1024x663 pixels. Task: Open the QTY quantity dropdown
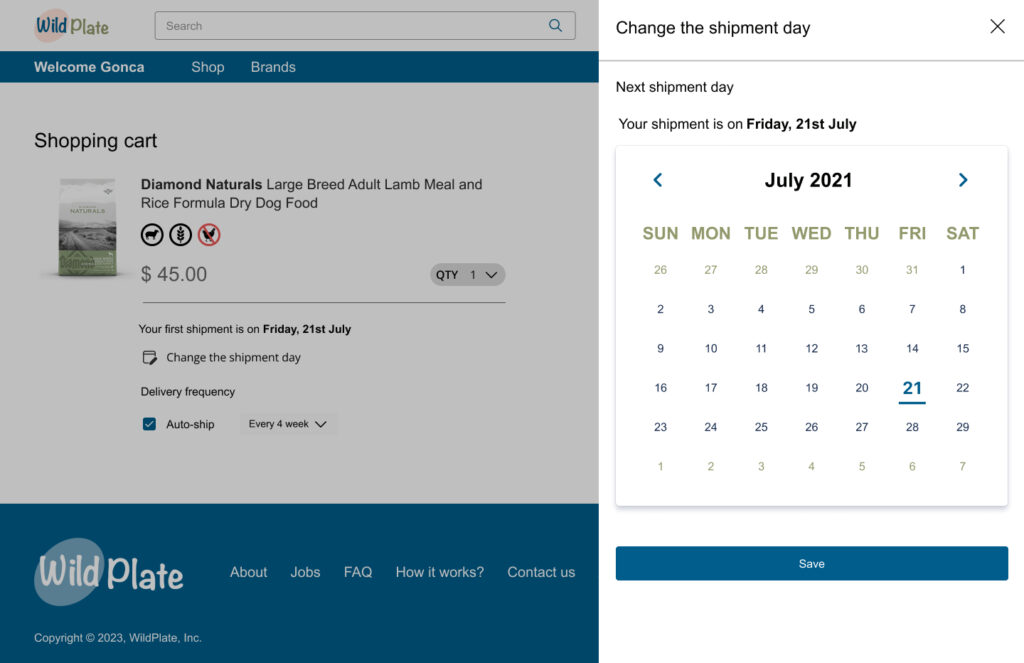click(468, 275)
